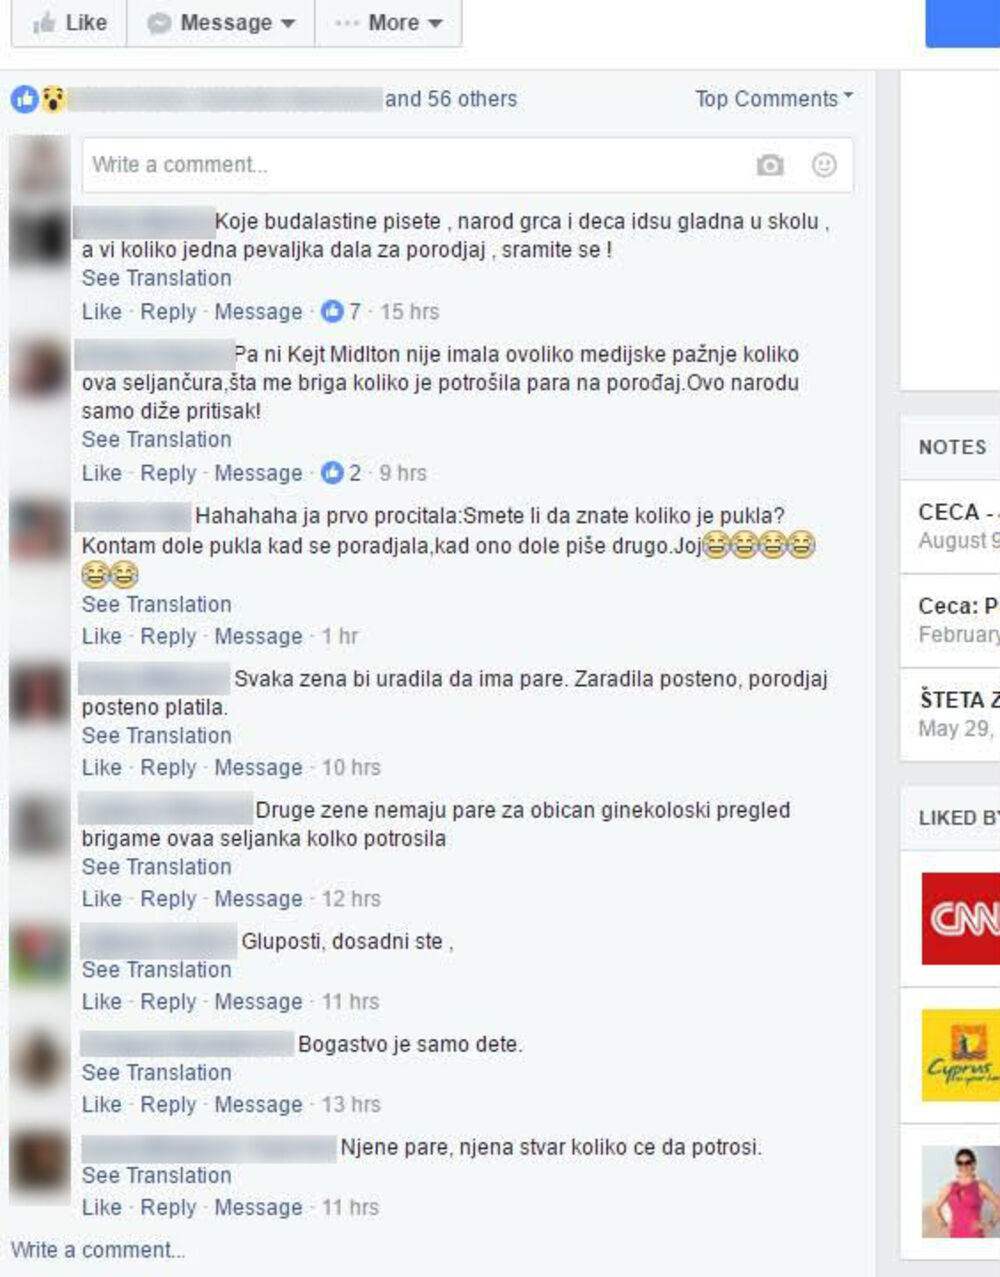Open the emoji smiley picker in comment box
Viewport: 1000px width, 1277px height.
[824, 165]
